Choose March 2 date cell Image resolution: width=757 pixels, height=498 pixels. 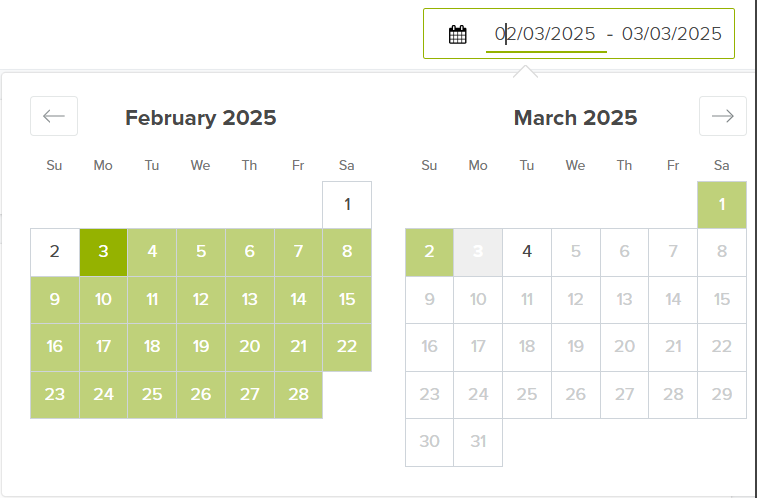(429, 252)
